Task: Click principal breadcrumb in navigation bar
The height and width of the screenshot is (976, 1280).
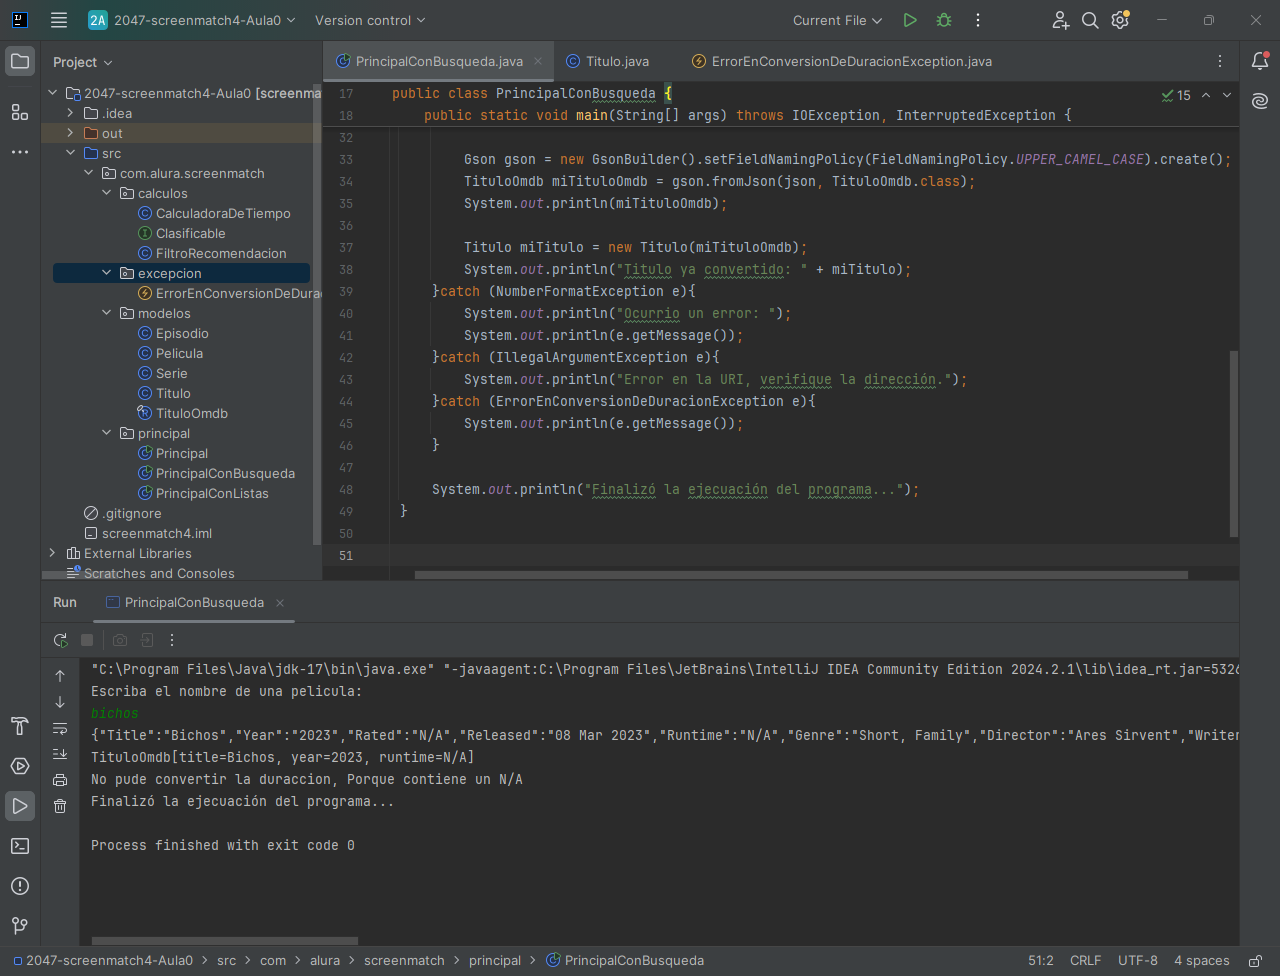Action: pyautogui.click(x=495, y=960)
